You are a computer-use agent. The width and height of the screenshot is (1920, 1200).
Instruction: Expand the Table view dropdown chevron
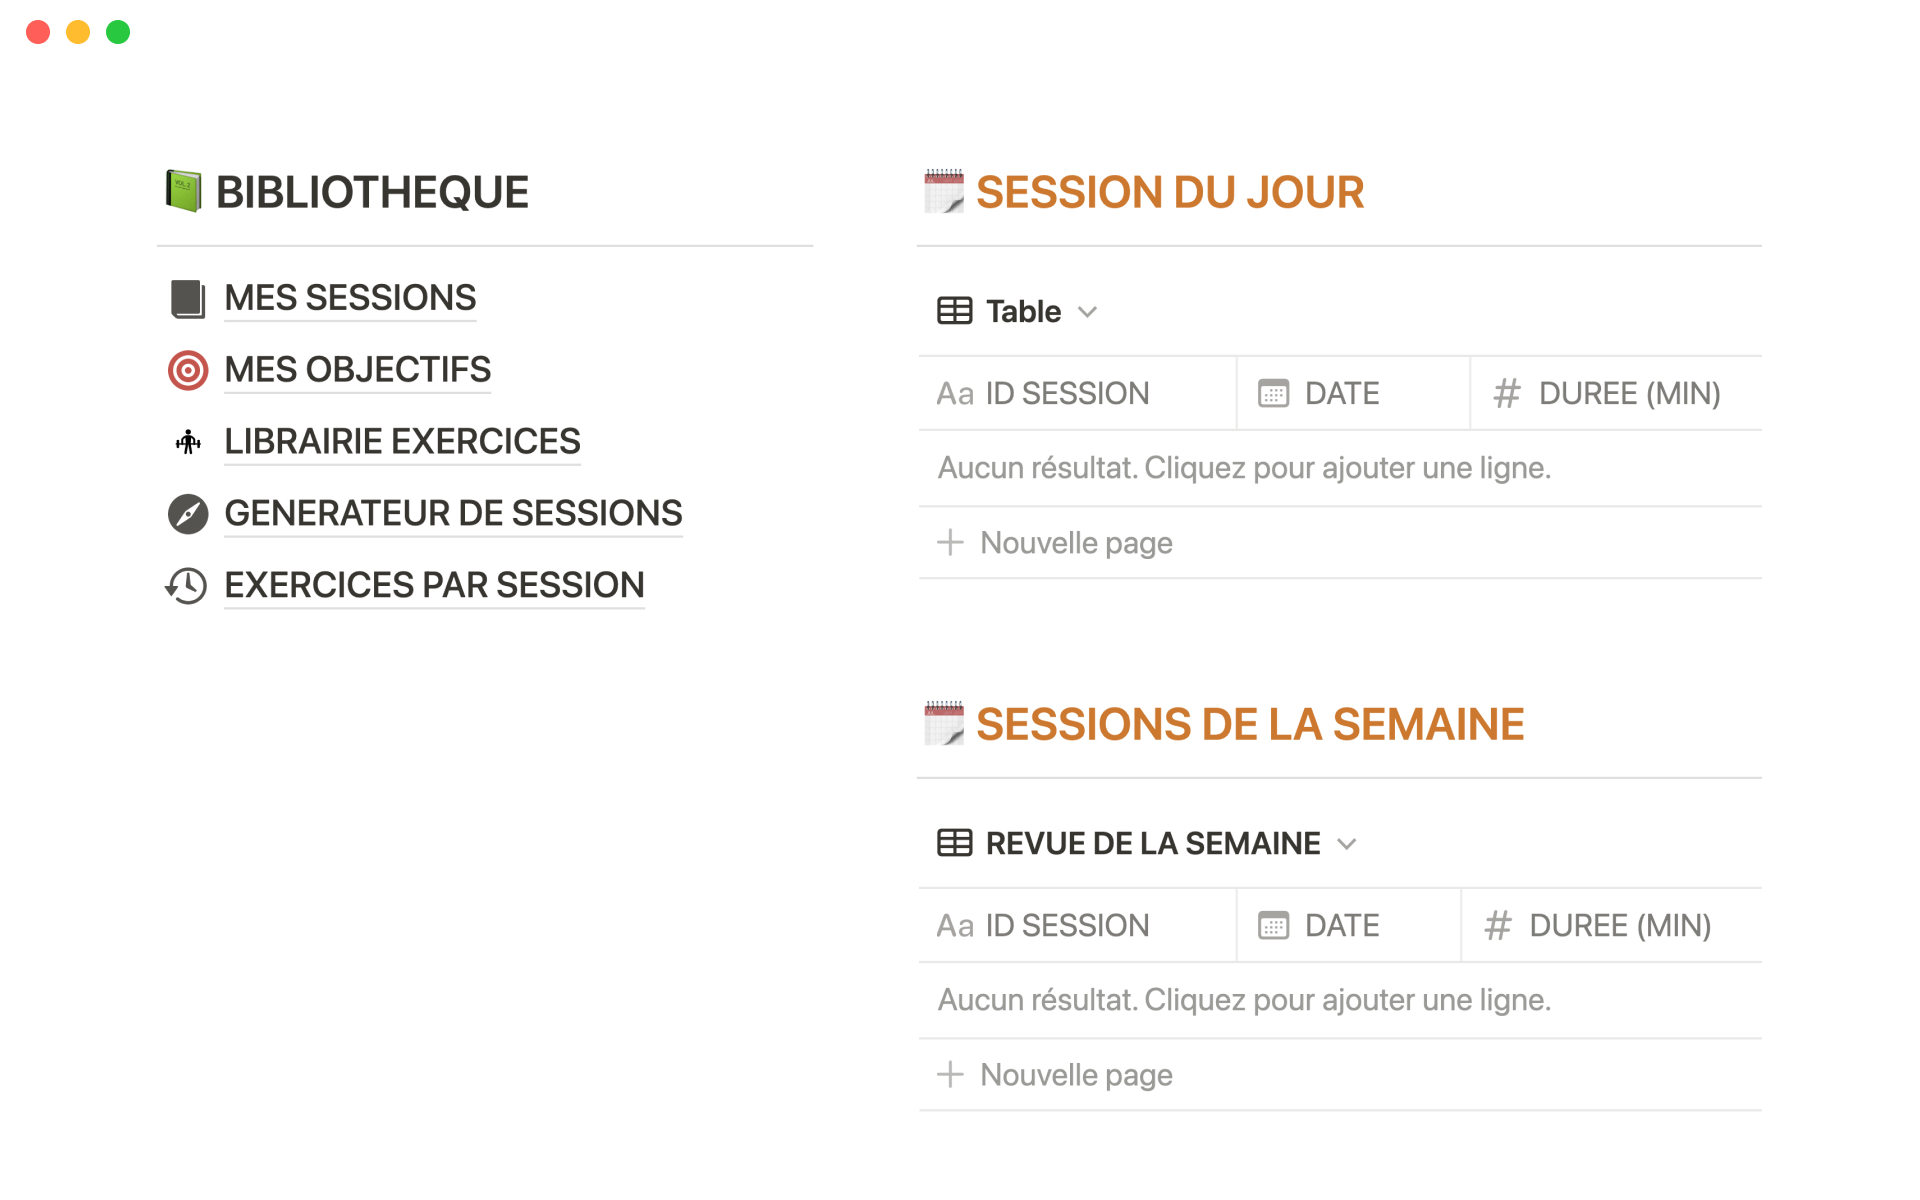coord(1088,312)
